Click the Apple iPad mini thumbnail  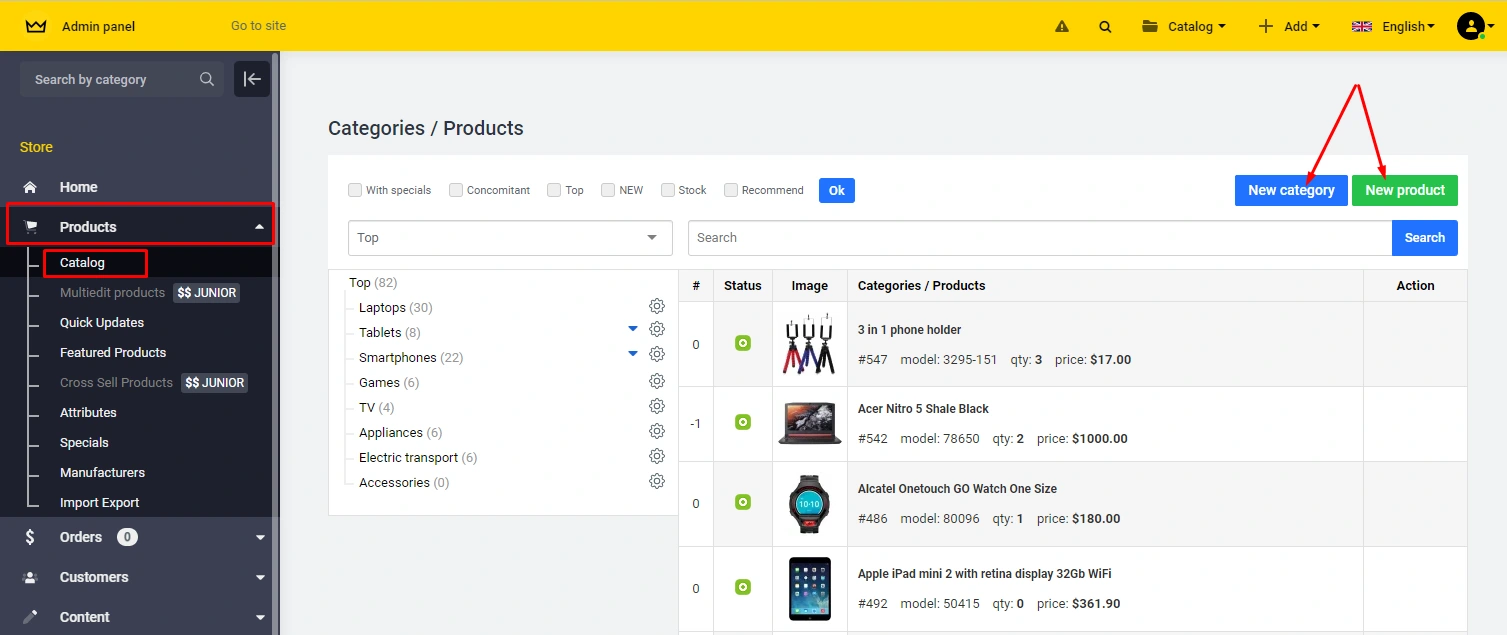click(x=809, y=588)
